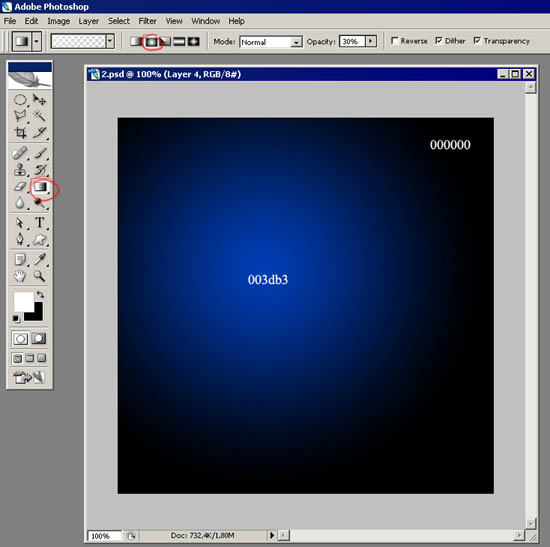
Task: Click the Jump to ImageReady button
Action: 29,377
